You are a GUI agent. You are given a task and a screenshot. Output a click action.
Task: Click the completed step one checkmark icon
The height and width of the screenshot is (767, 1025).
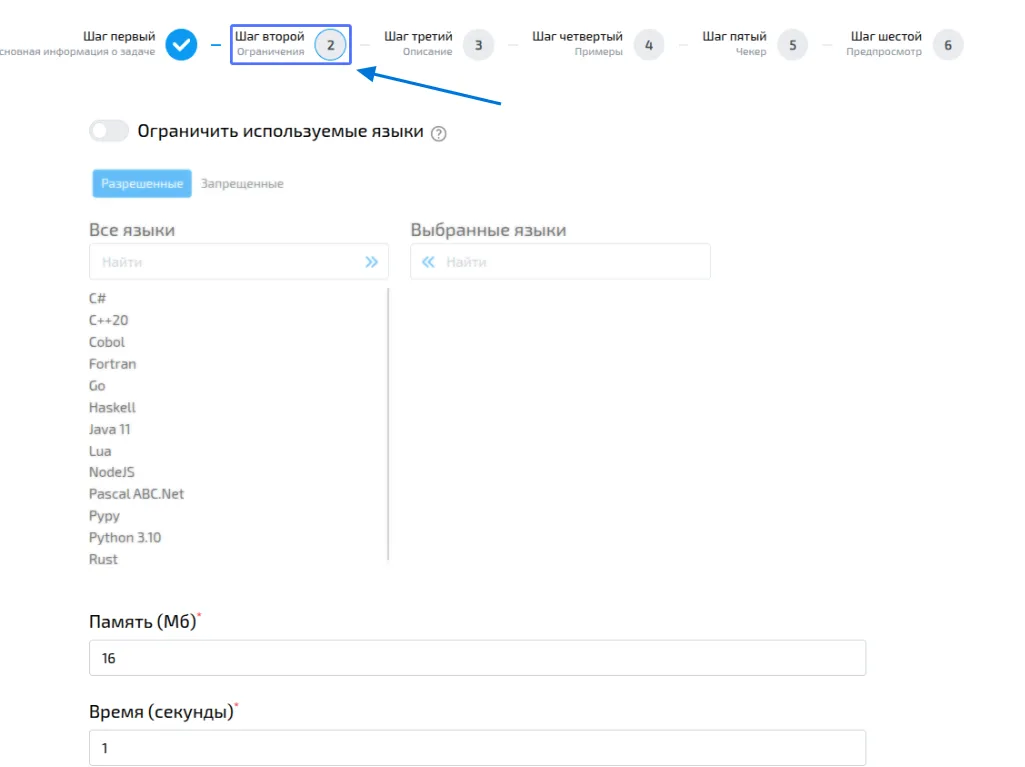point(181,45)
